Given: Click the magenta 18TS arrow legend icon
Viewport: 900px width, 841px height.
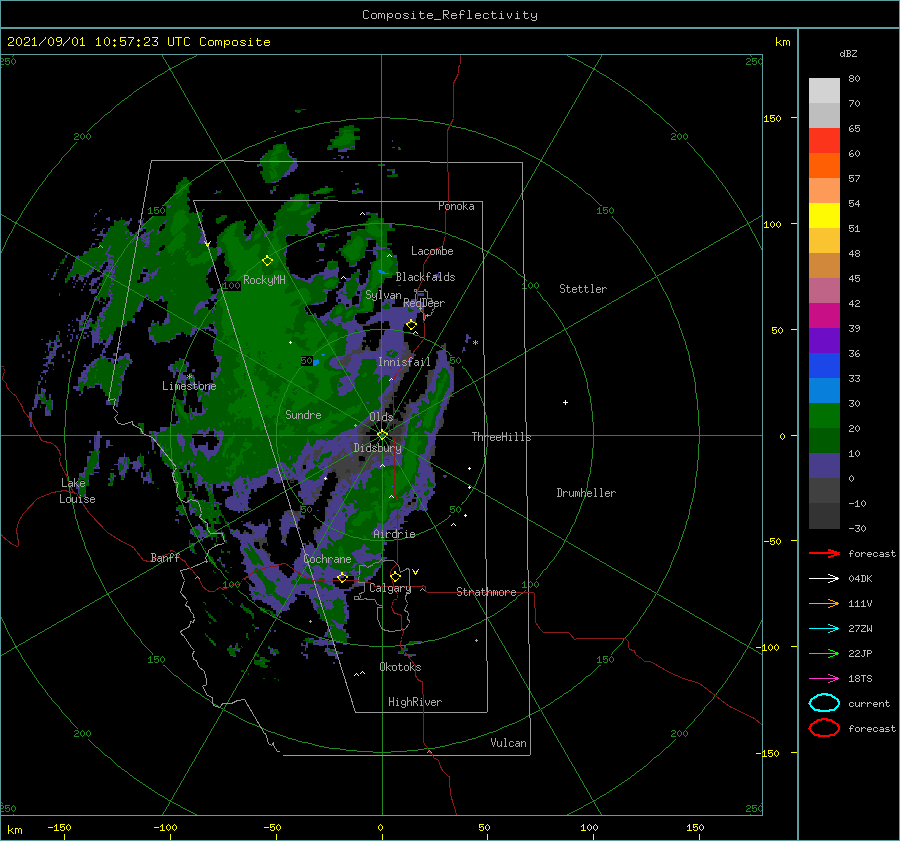Looking at the screenshot, I should pos(824,679).
